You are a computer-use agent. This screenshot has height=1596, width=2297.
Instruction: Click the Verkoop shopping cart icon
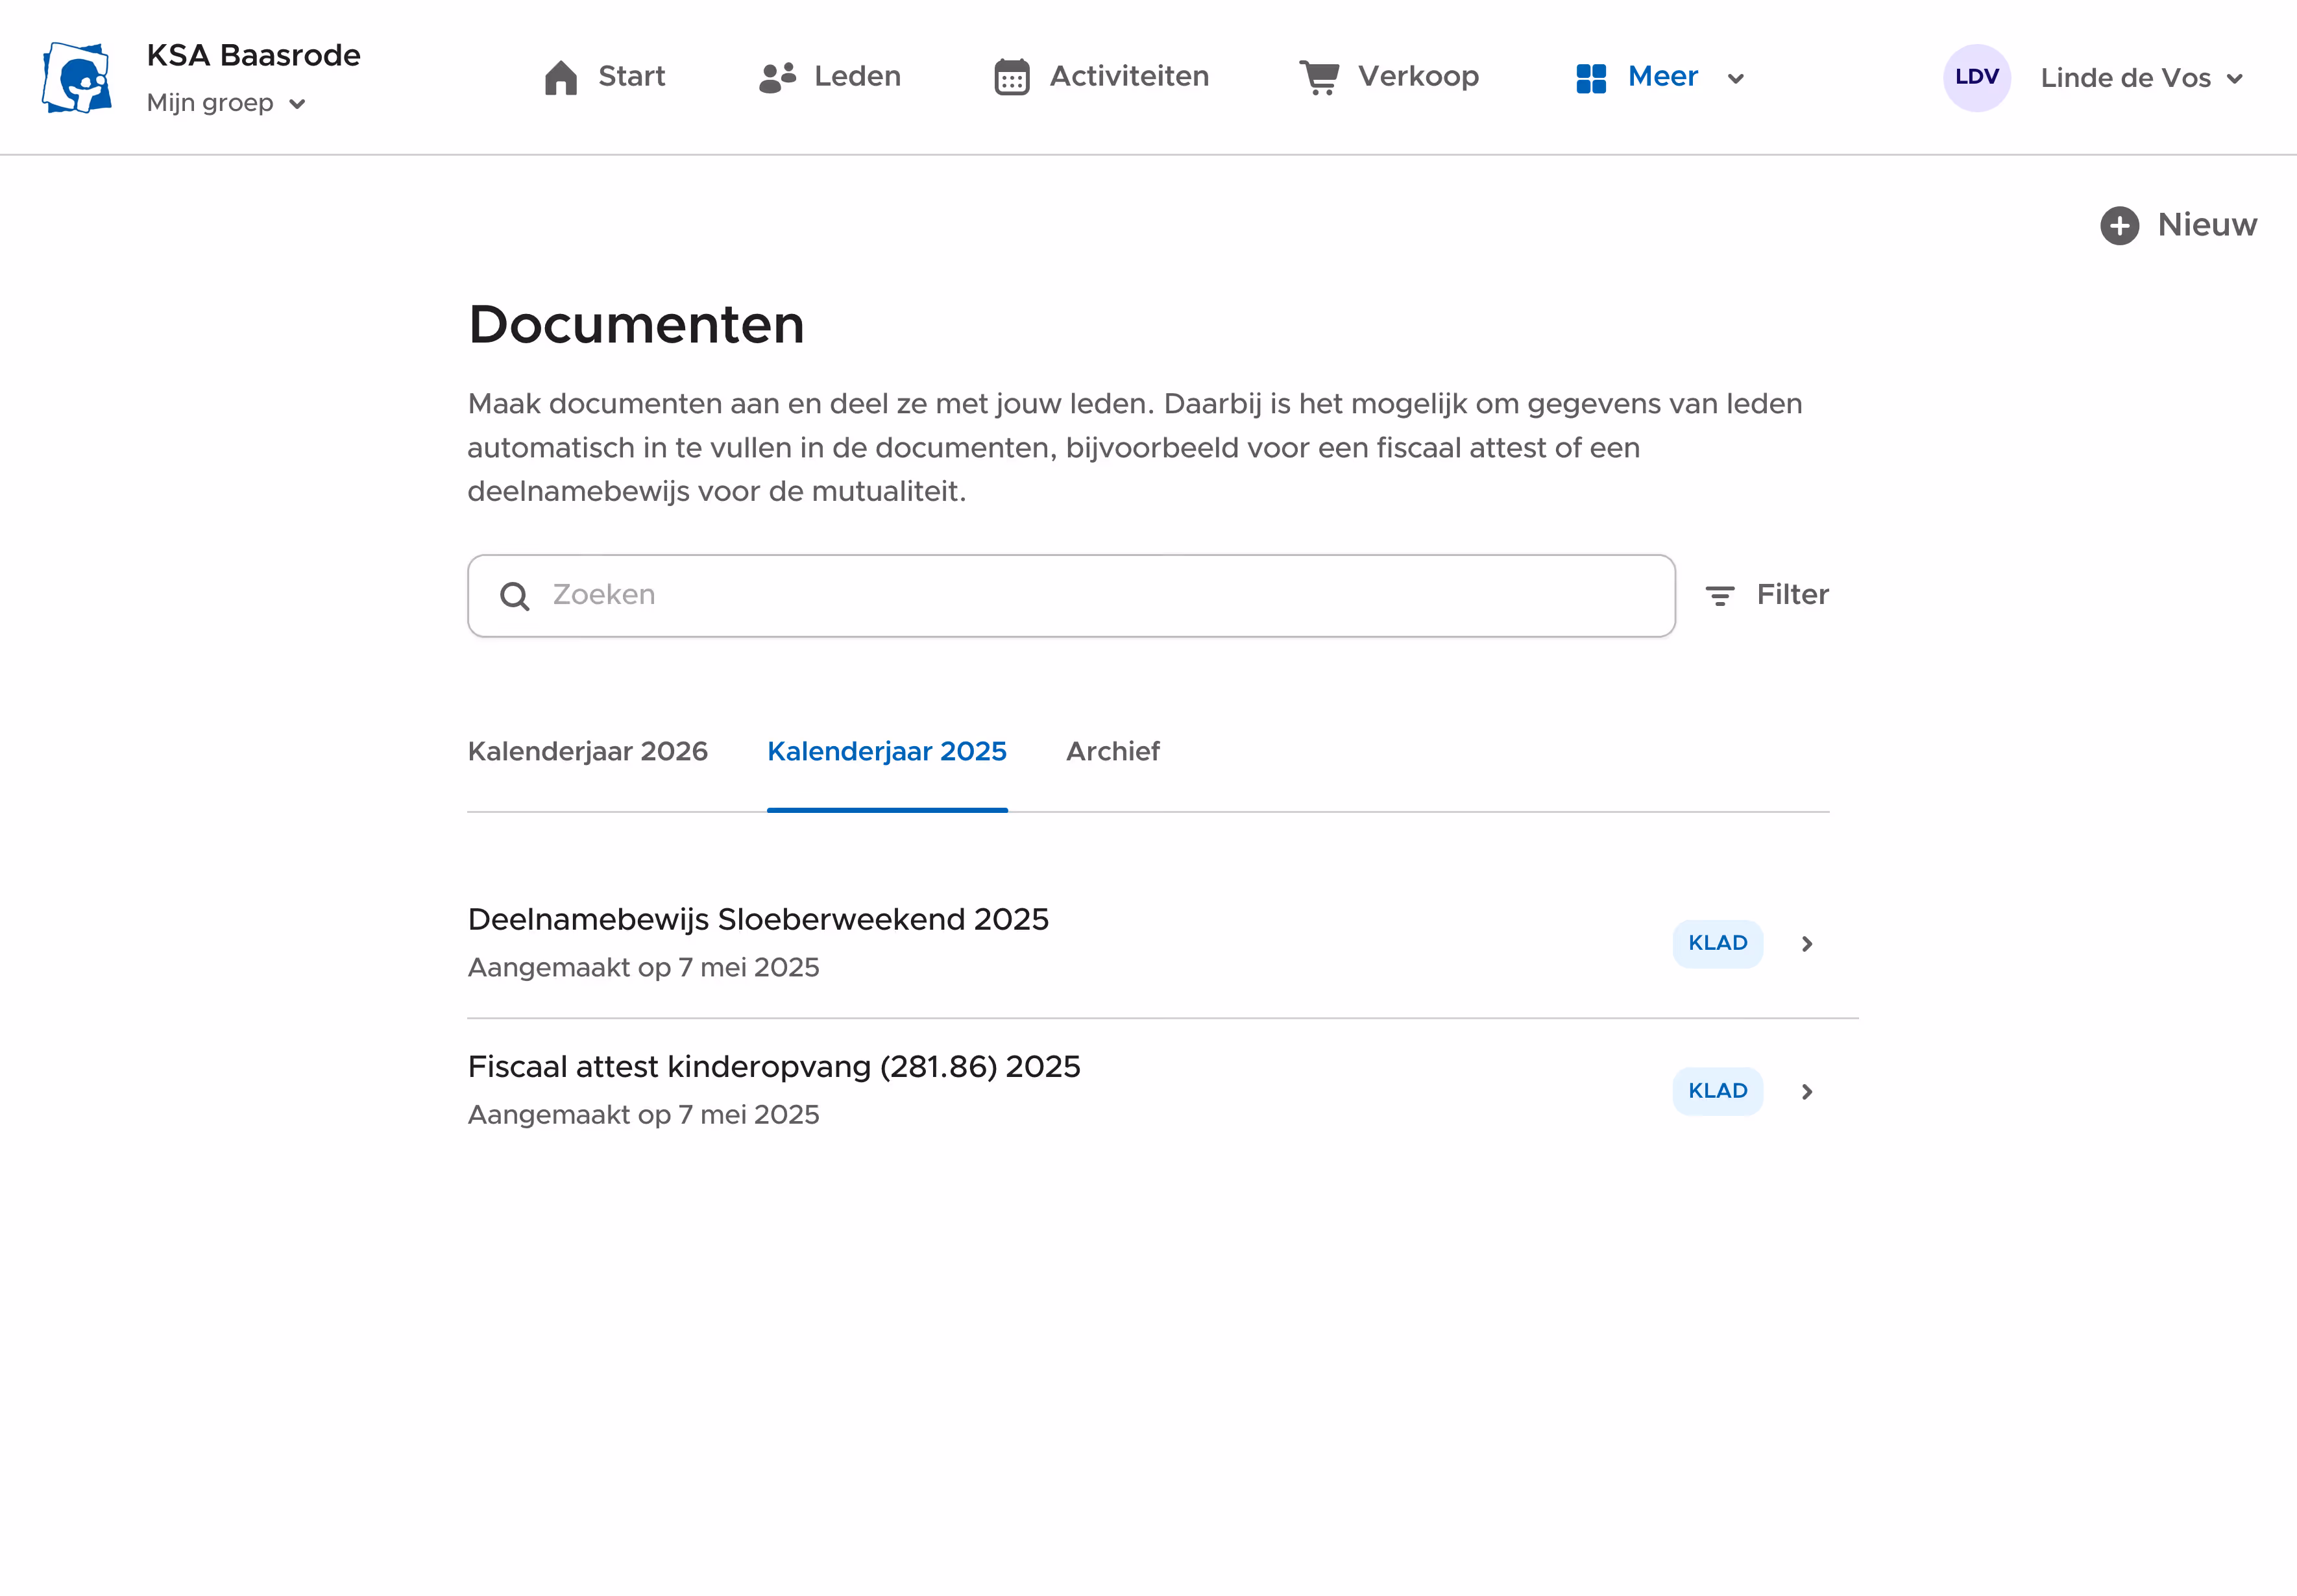point(1319,77)
